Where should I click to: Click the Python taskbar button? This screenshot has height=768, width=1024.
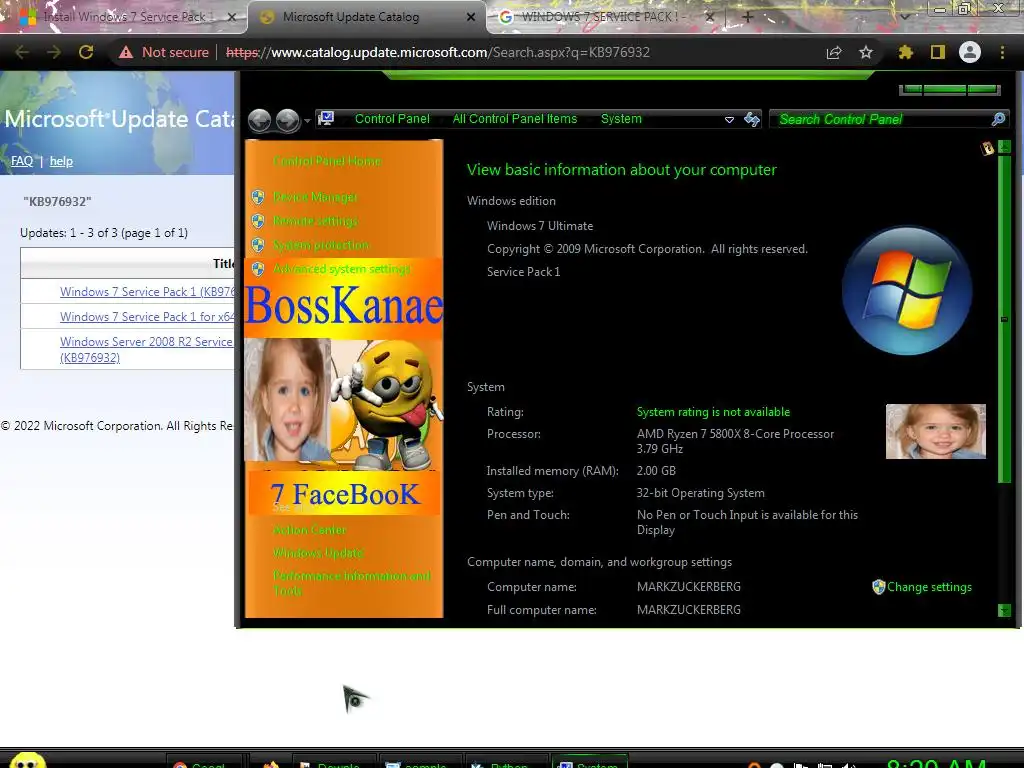505,762
